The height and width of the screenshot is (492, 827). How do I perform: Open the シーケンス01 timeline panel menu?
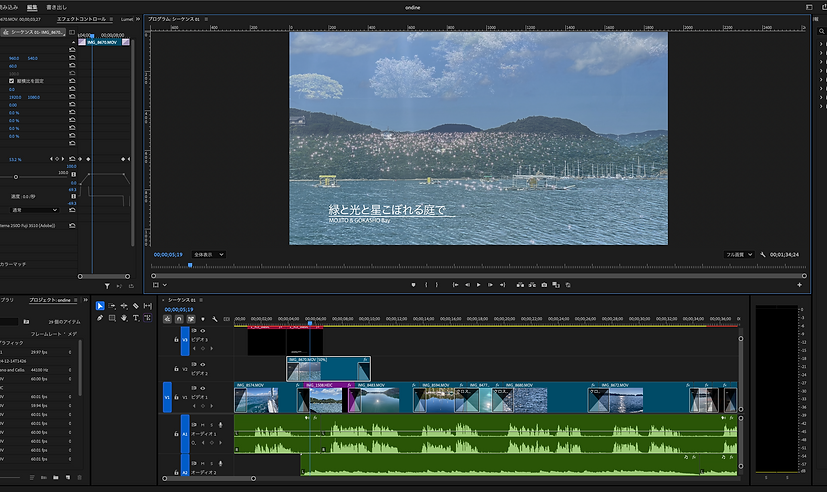[x=201, y=300]
